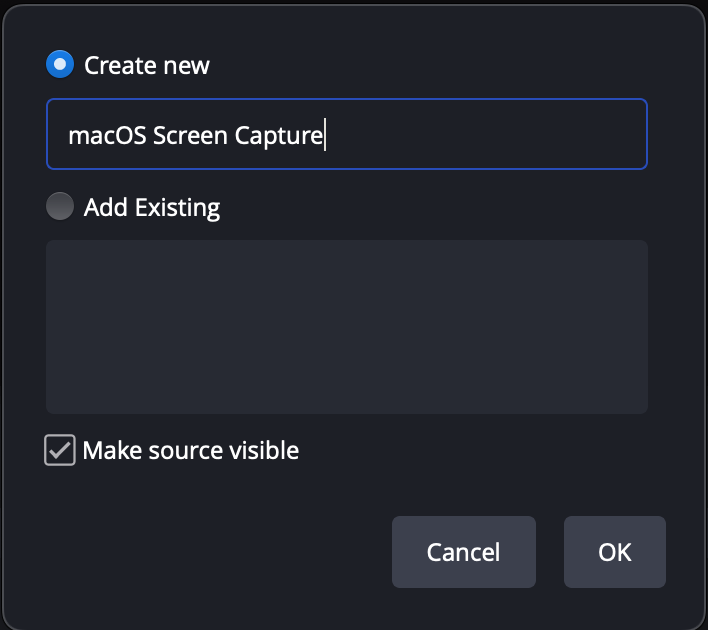
Task: Place cursor after the word Capture
Action: tap(325, 135)
